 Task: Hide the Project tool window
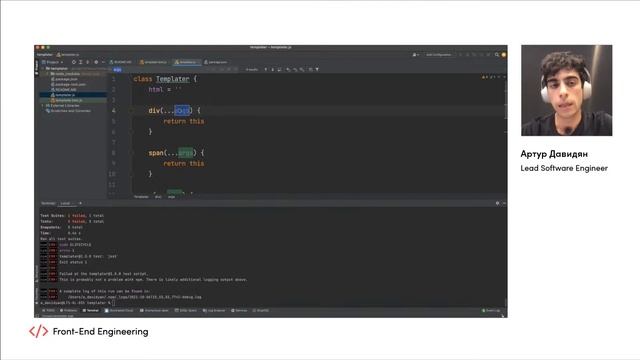pyautogui.click(x=103, y=62)
